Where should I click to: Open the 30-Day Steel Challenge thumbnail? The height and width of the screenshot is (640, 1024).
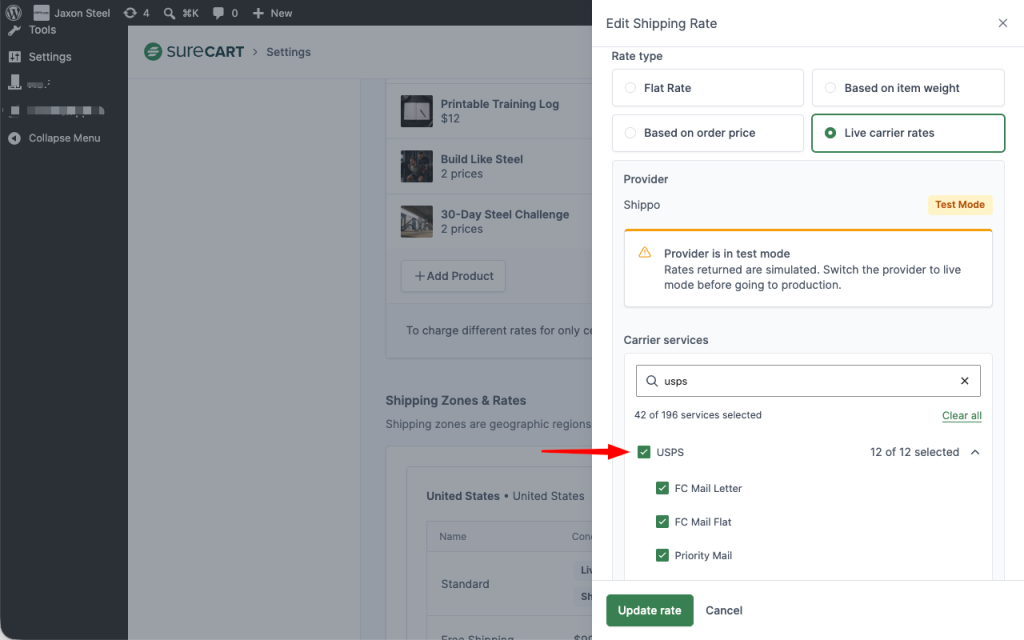417,221
